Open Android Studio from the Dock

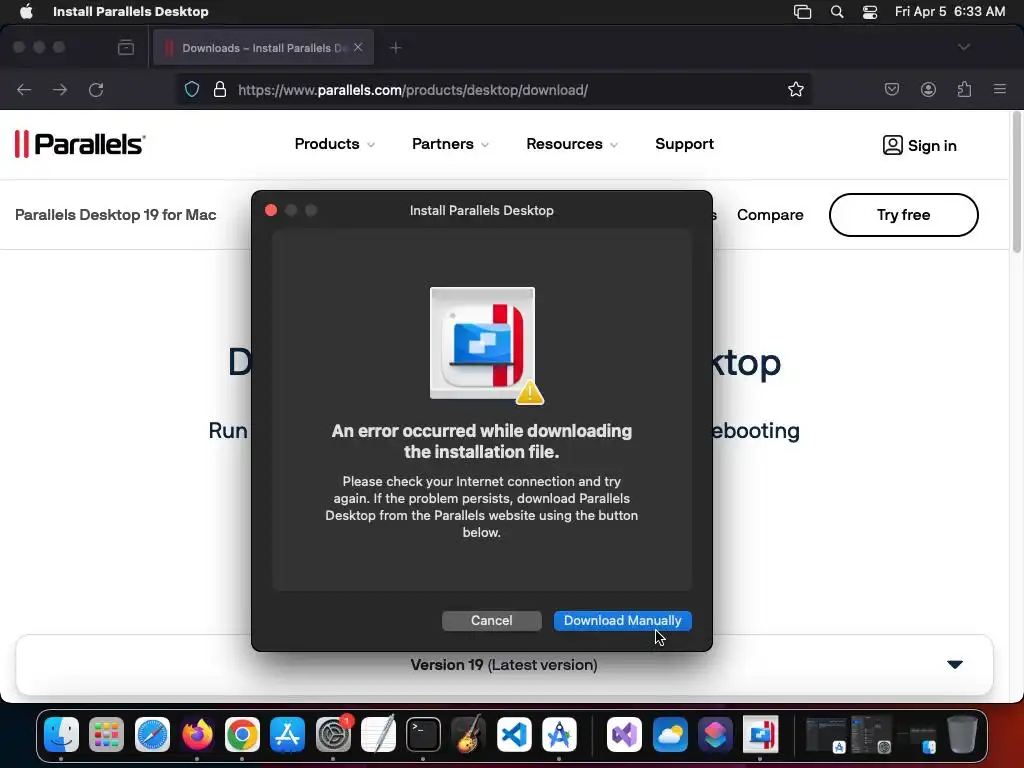pos(559,735)
